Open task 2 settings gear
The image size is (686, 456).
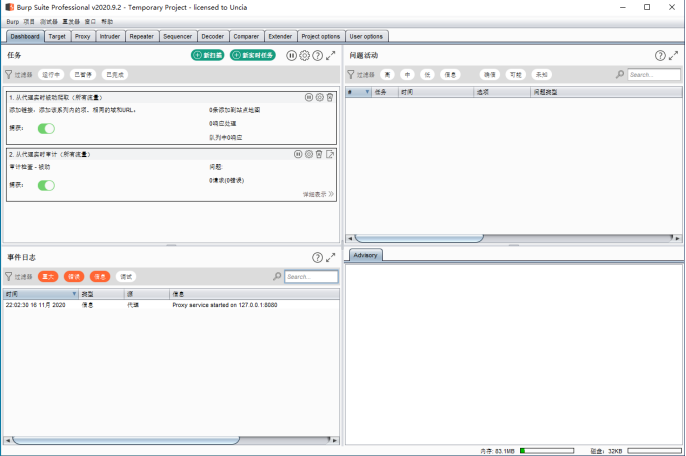[309, 154]
